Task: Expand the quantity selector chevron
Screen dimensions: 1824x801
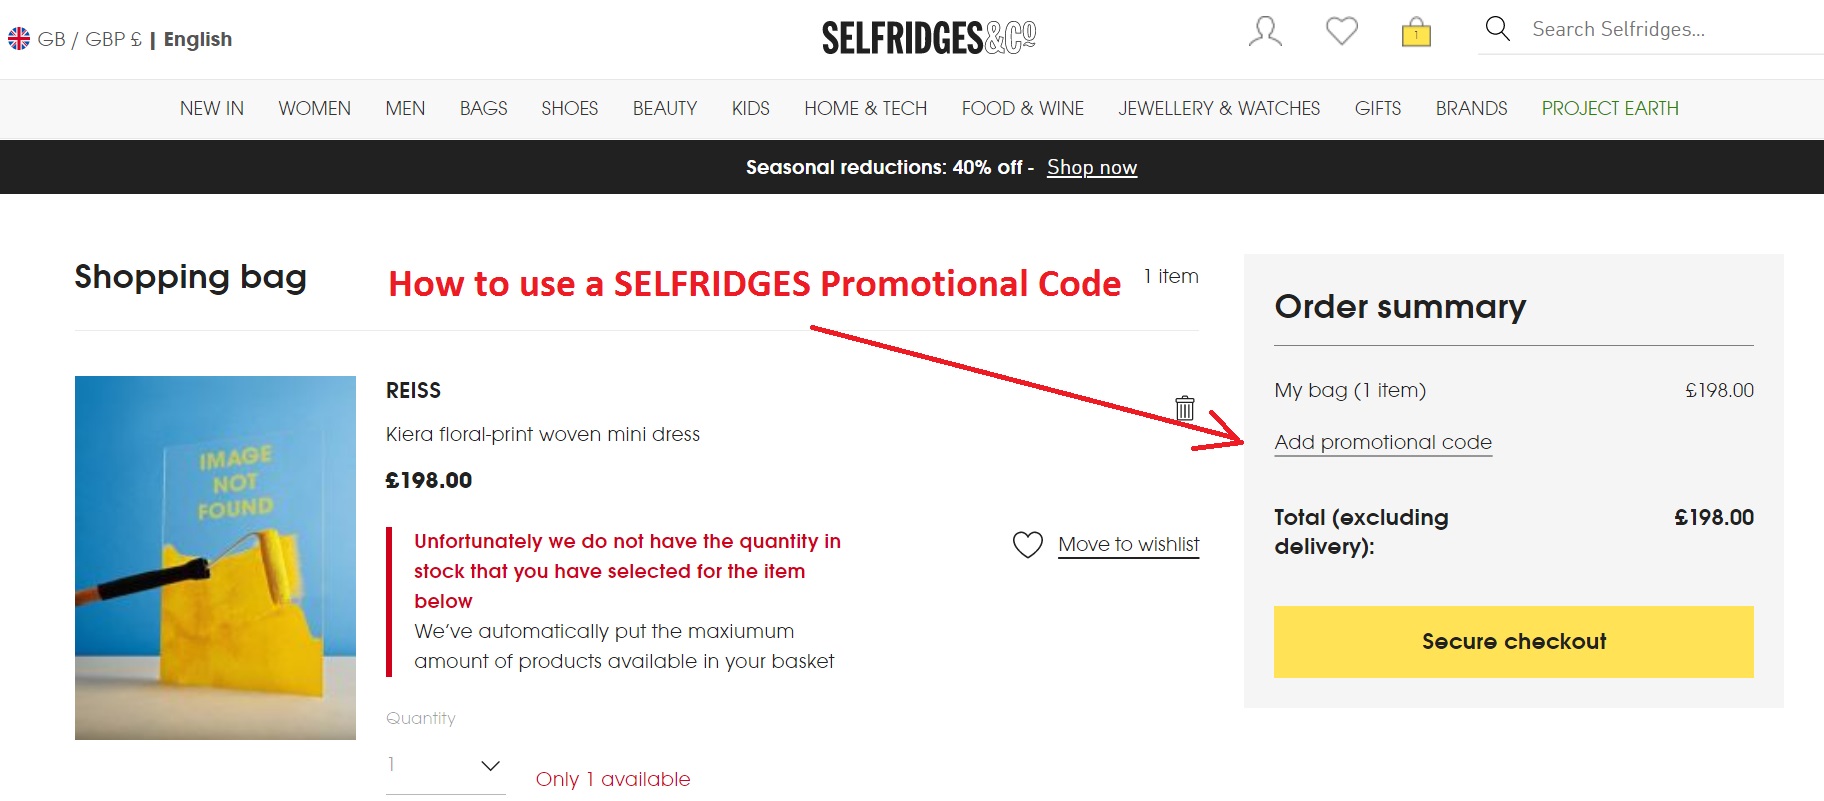Action: pos(489,765)
